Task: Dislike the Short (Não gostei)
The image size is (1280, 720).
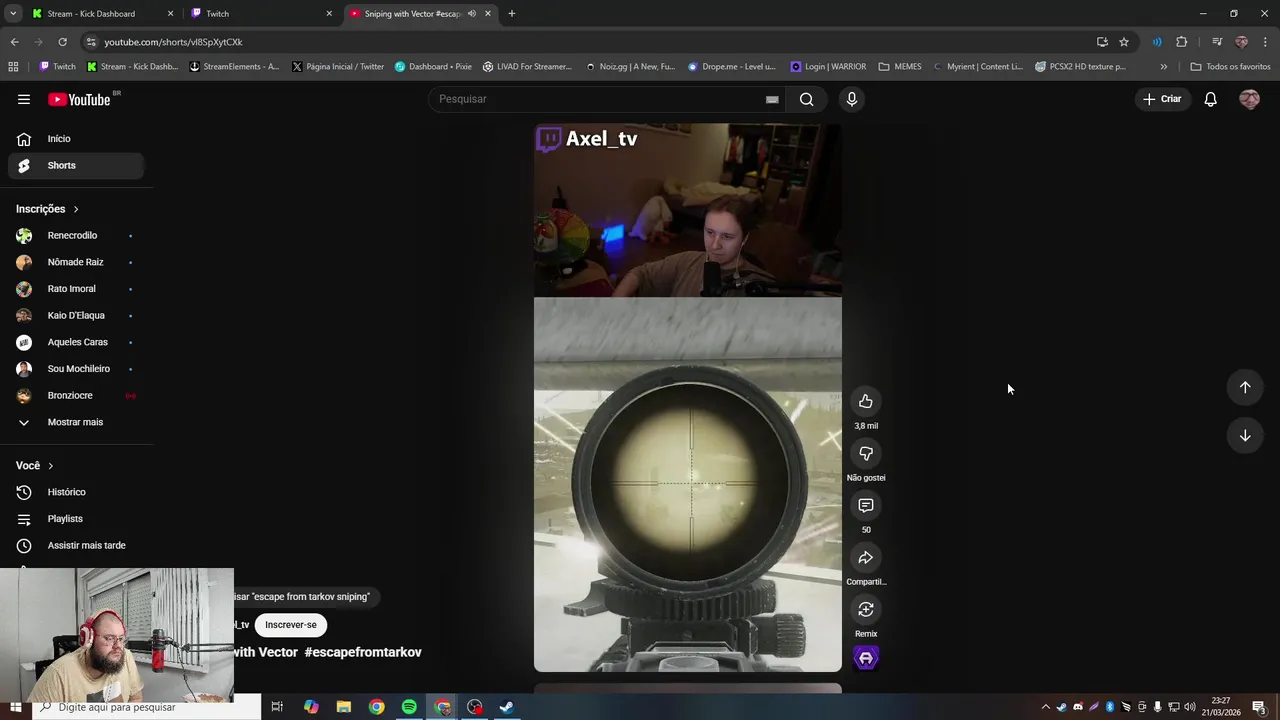Action: click(x=866, y=453)
